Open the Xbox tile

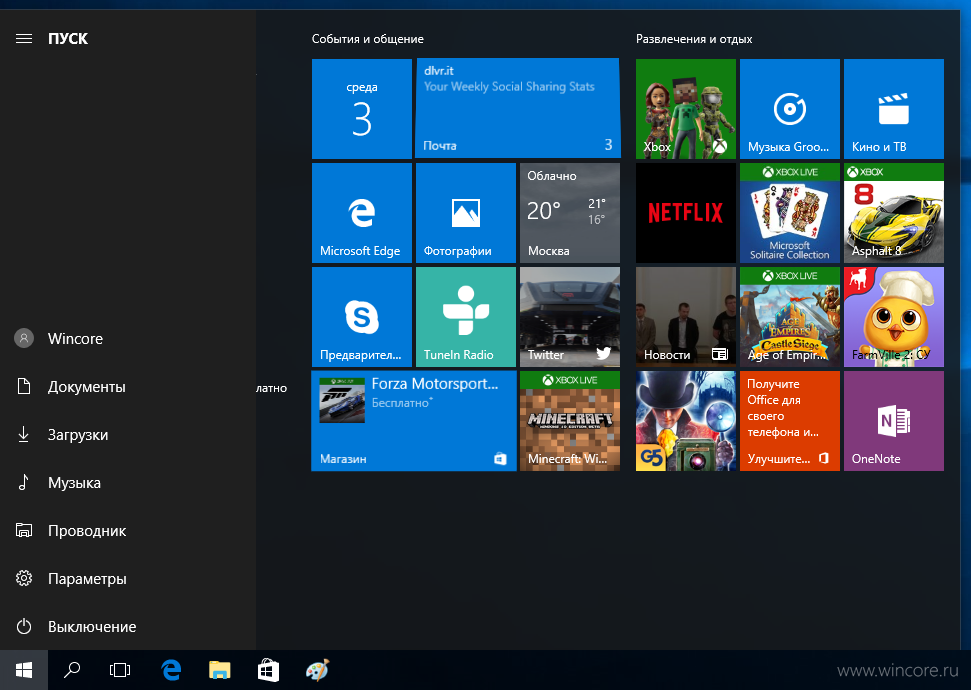pyautogui.click(x=686, y=109)
